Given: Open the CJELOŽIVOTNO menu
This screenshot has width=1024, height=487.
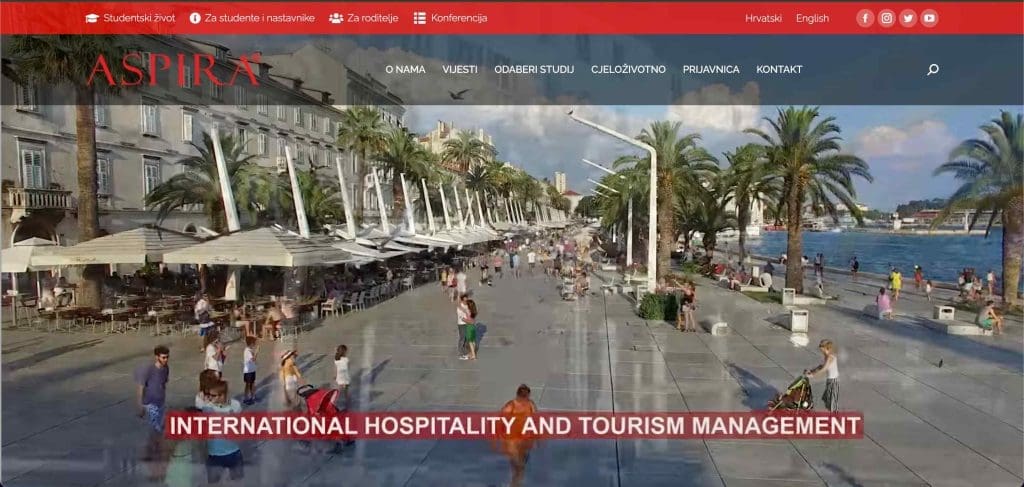Looking at the screenshot, I should point(628,69).
